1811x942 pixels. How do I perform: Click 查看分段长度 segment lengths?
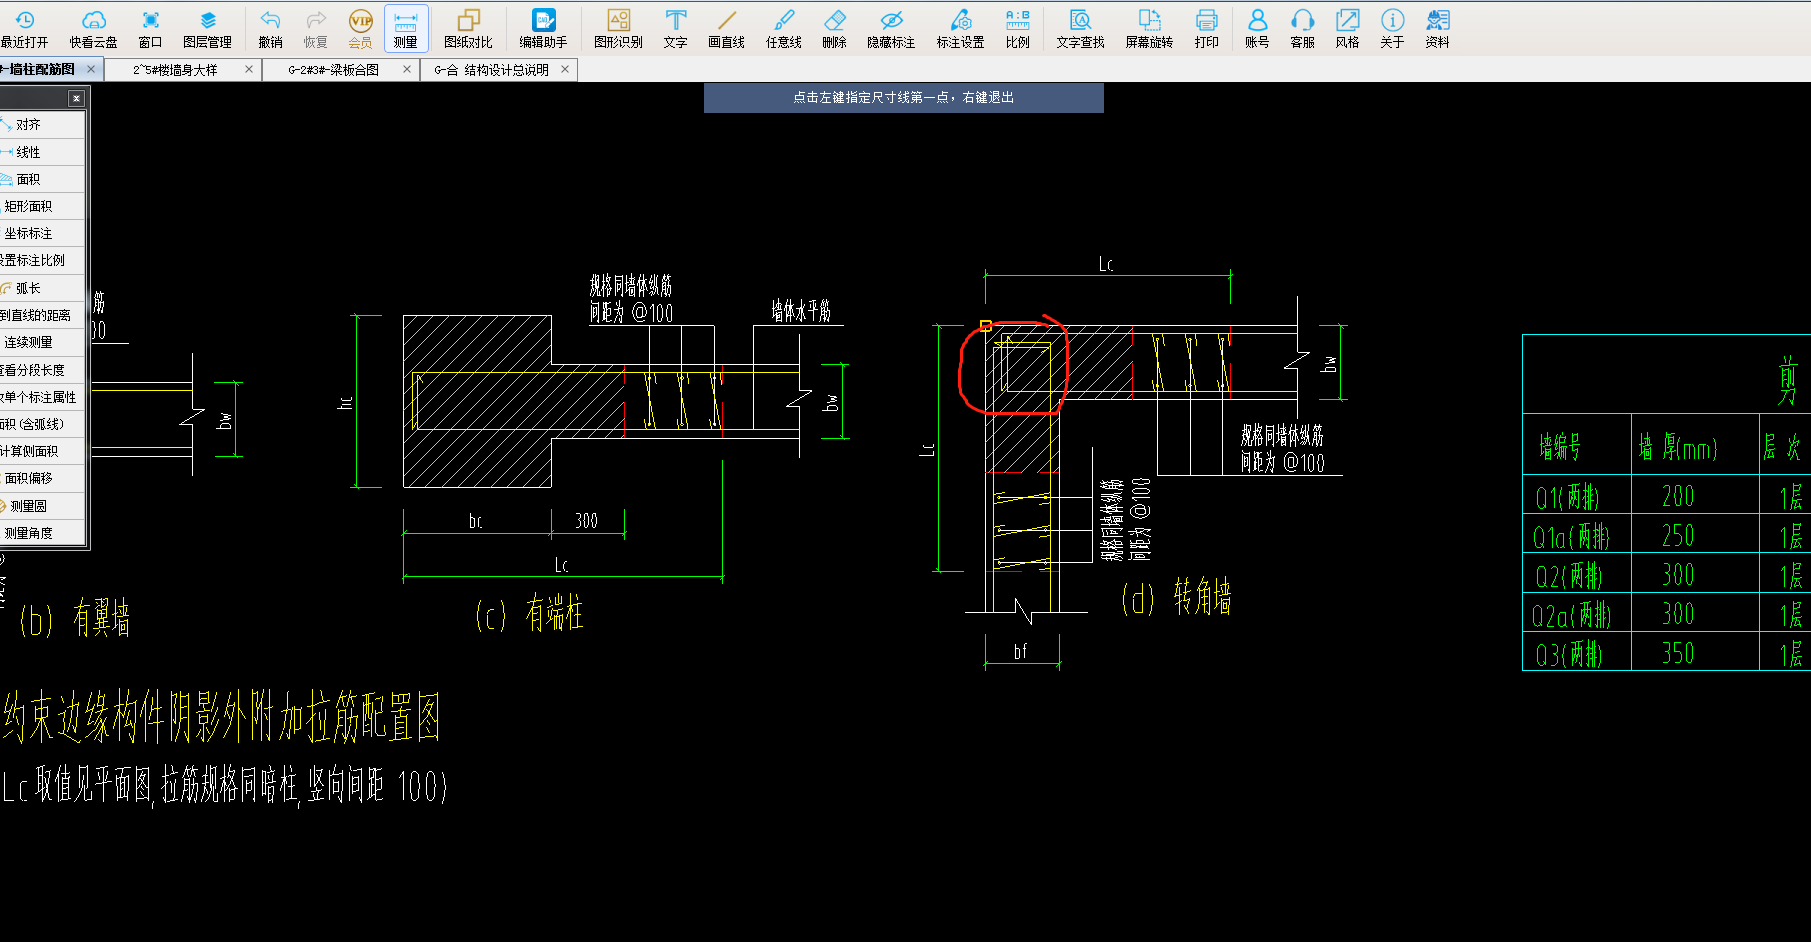42,370
